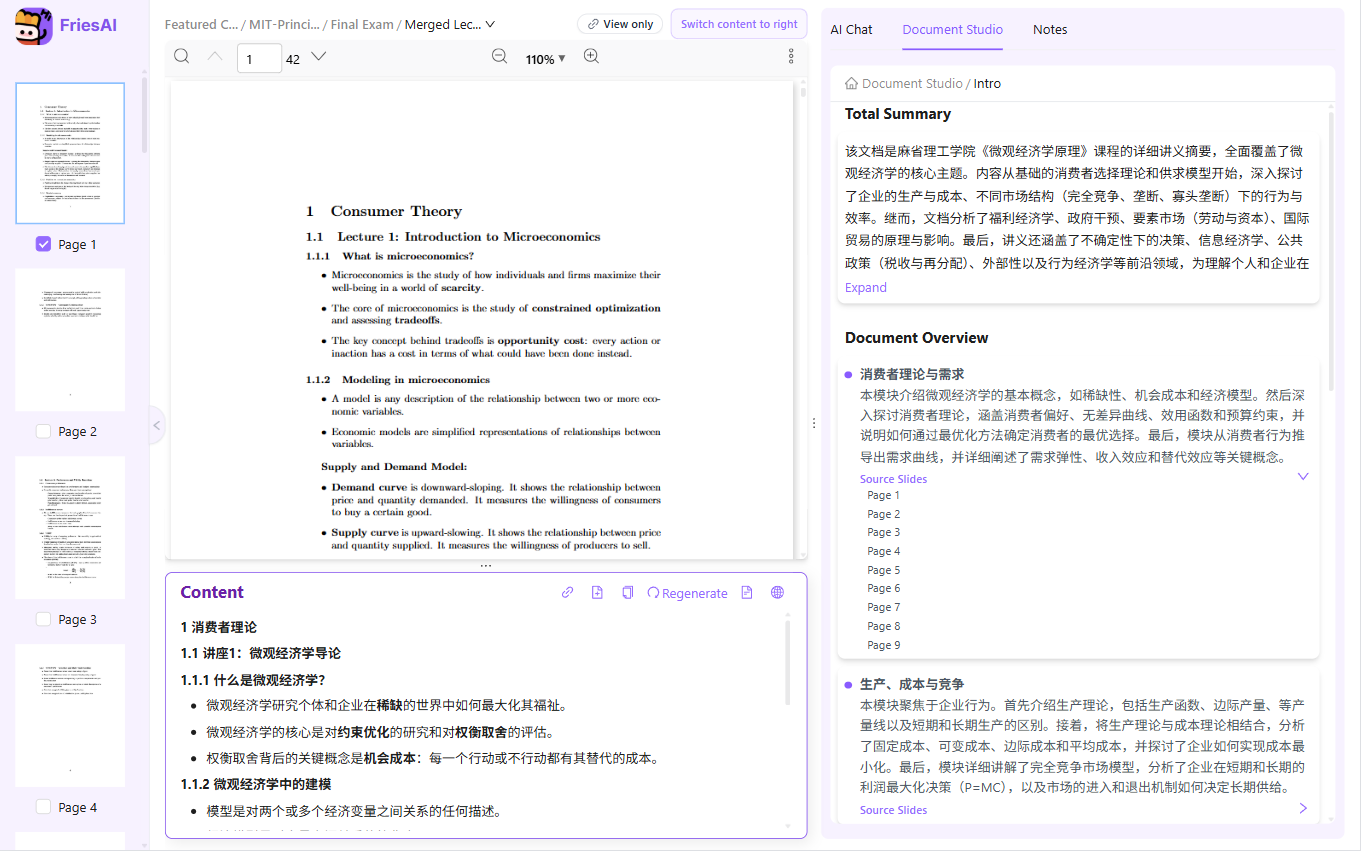Jump to source slide Page 5
This screenshot has height=851, width=1361.
[884, 570]
